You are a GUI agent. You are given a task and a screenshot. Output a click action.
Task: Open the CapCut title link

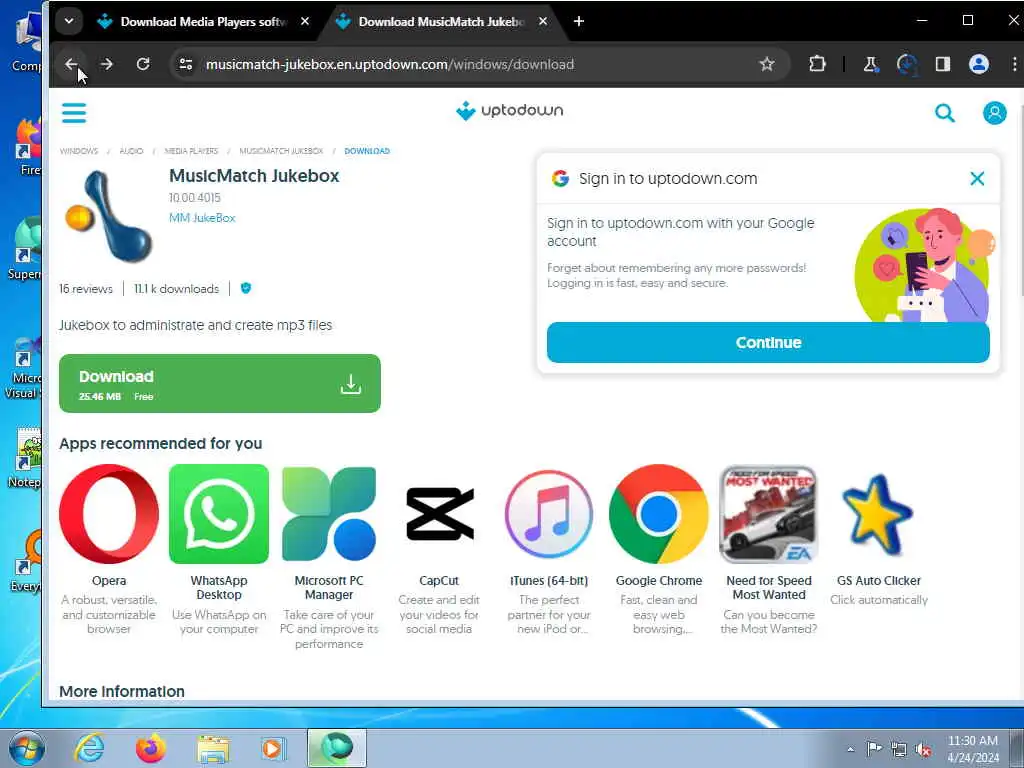[439, 581]
